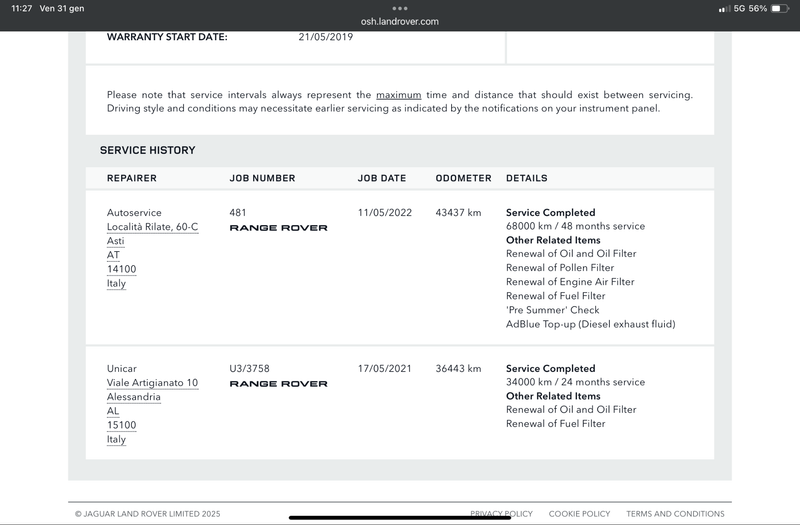This screenshot has width=800, height=525.
Task: Click the Range Rover logo under job 481
Action: 279,228
